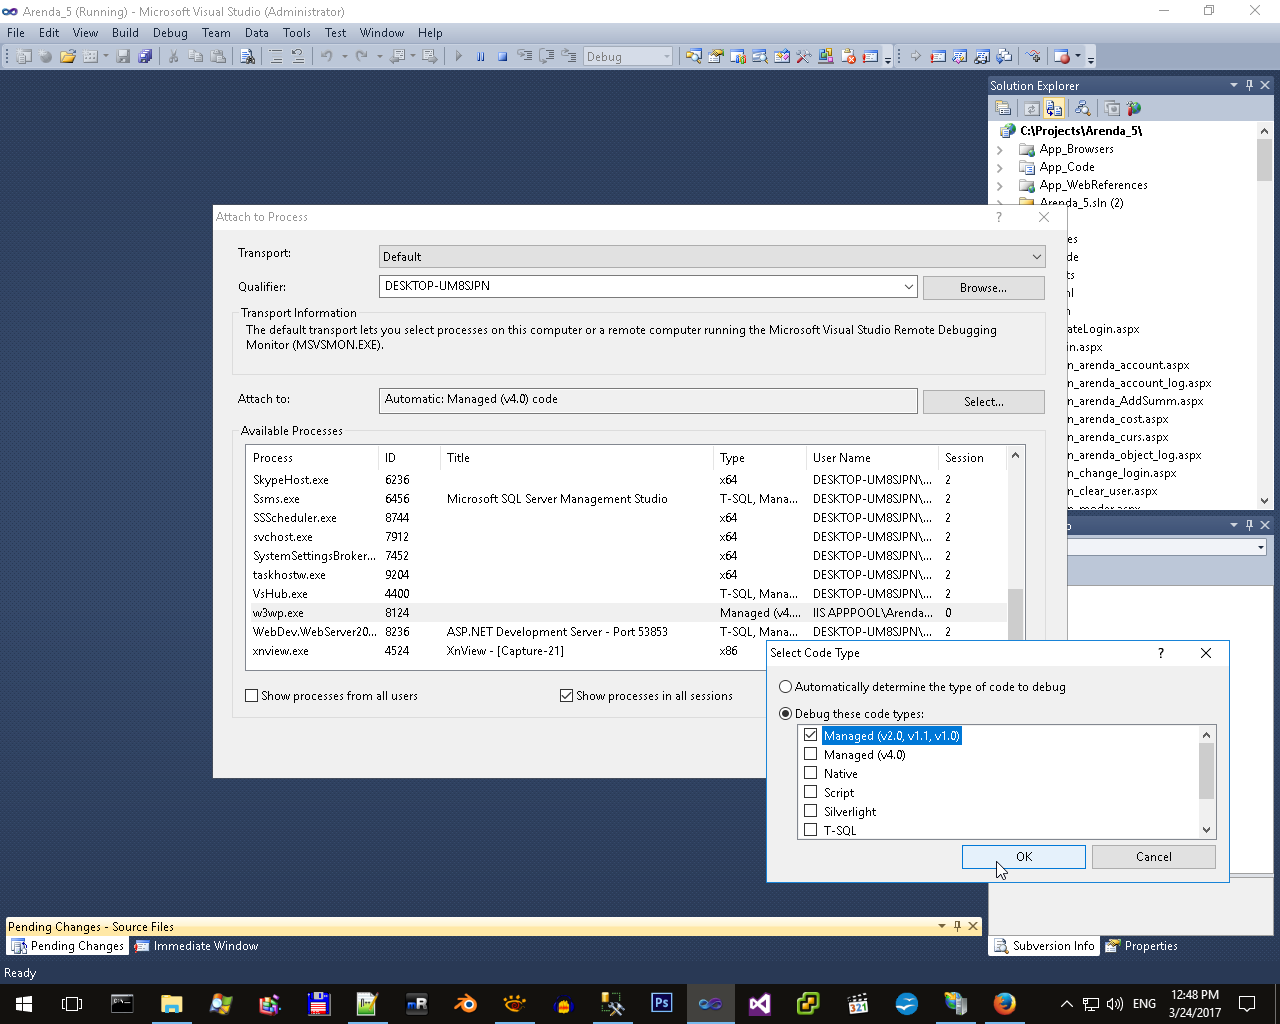Image resolution: width=1280 pixels, height=1024 pixels.
Task: Check the Script code type
Action: tap(811, 792)
